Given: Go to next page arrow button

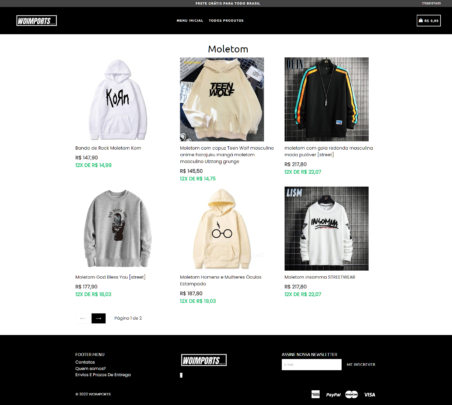Looking at the screenshot, I should [x=99, y=318].
